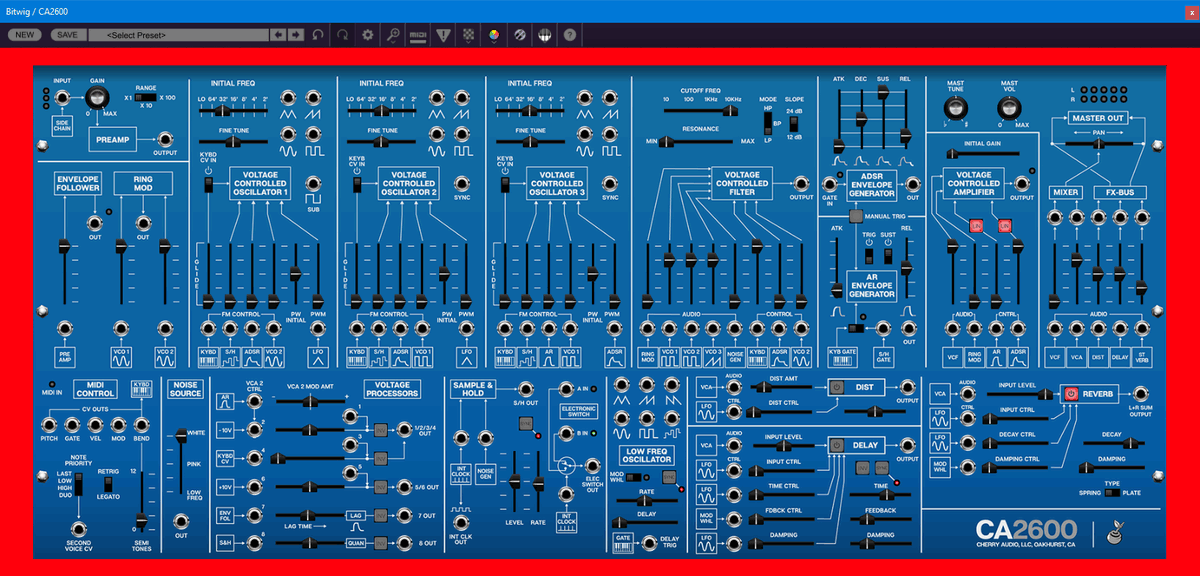Screen dimensions: 1200x576
Task: Load next preset with right arrow
Action: pos(296,34)
